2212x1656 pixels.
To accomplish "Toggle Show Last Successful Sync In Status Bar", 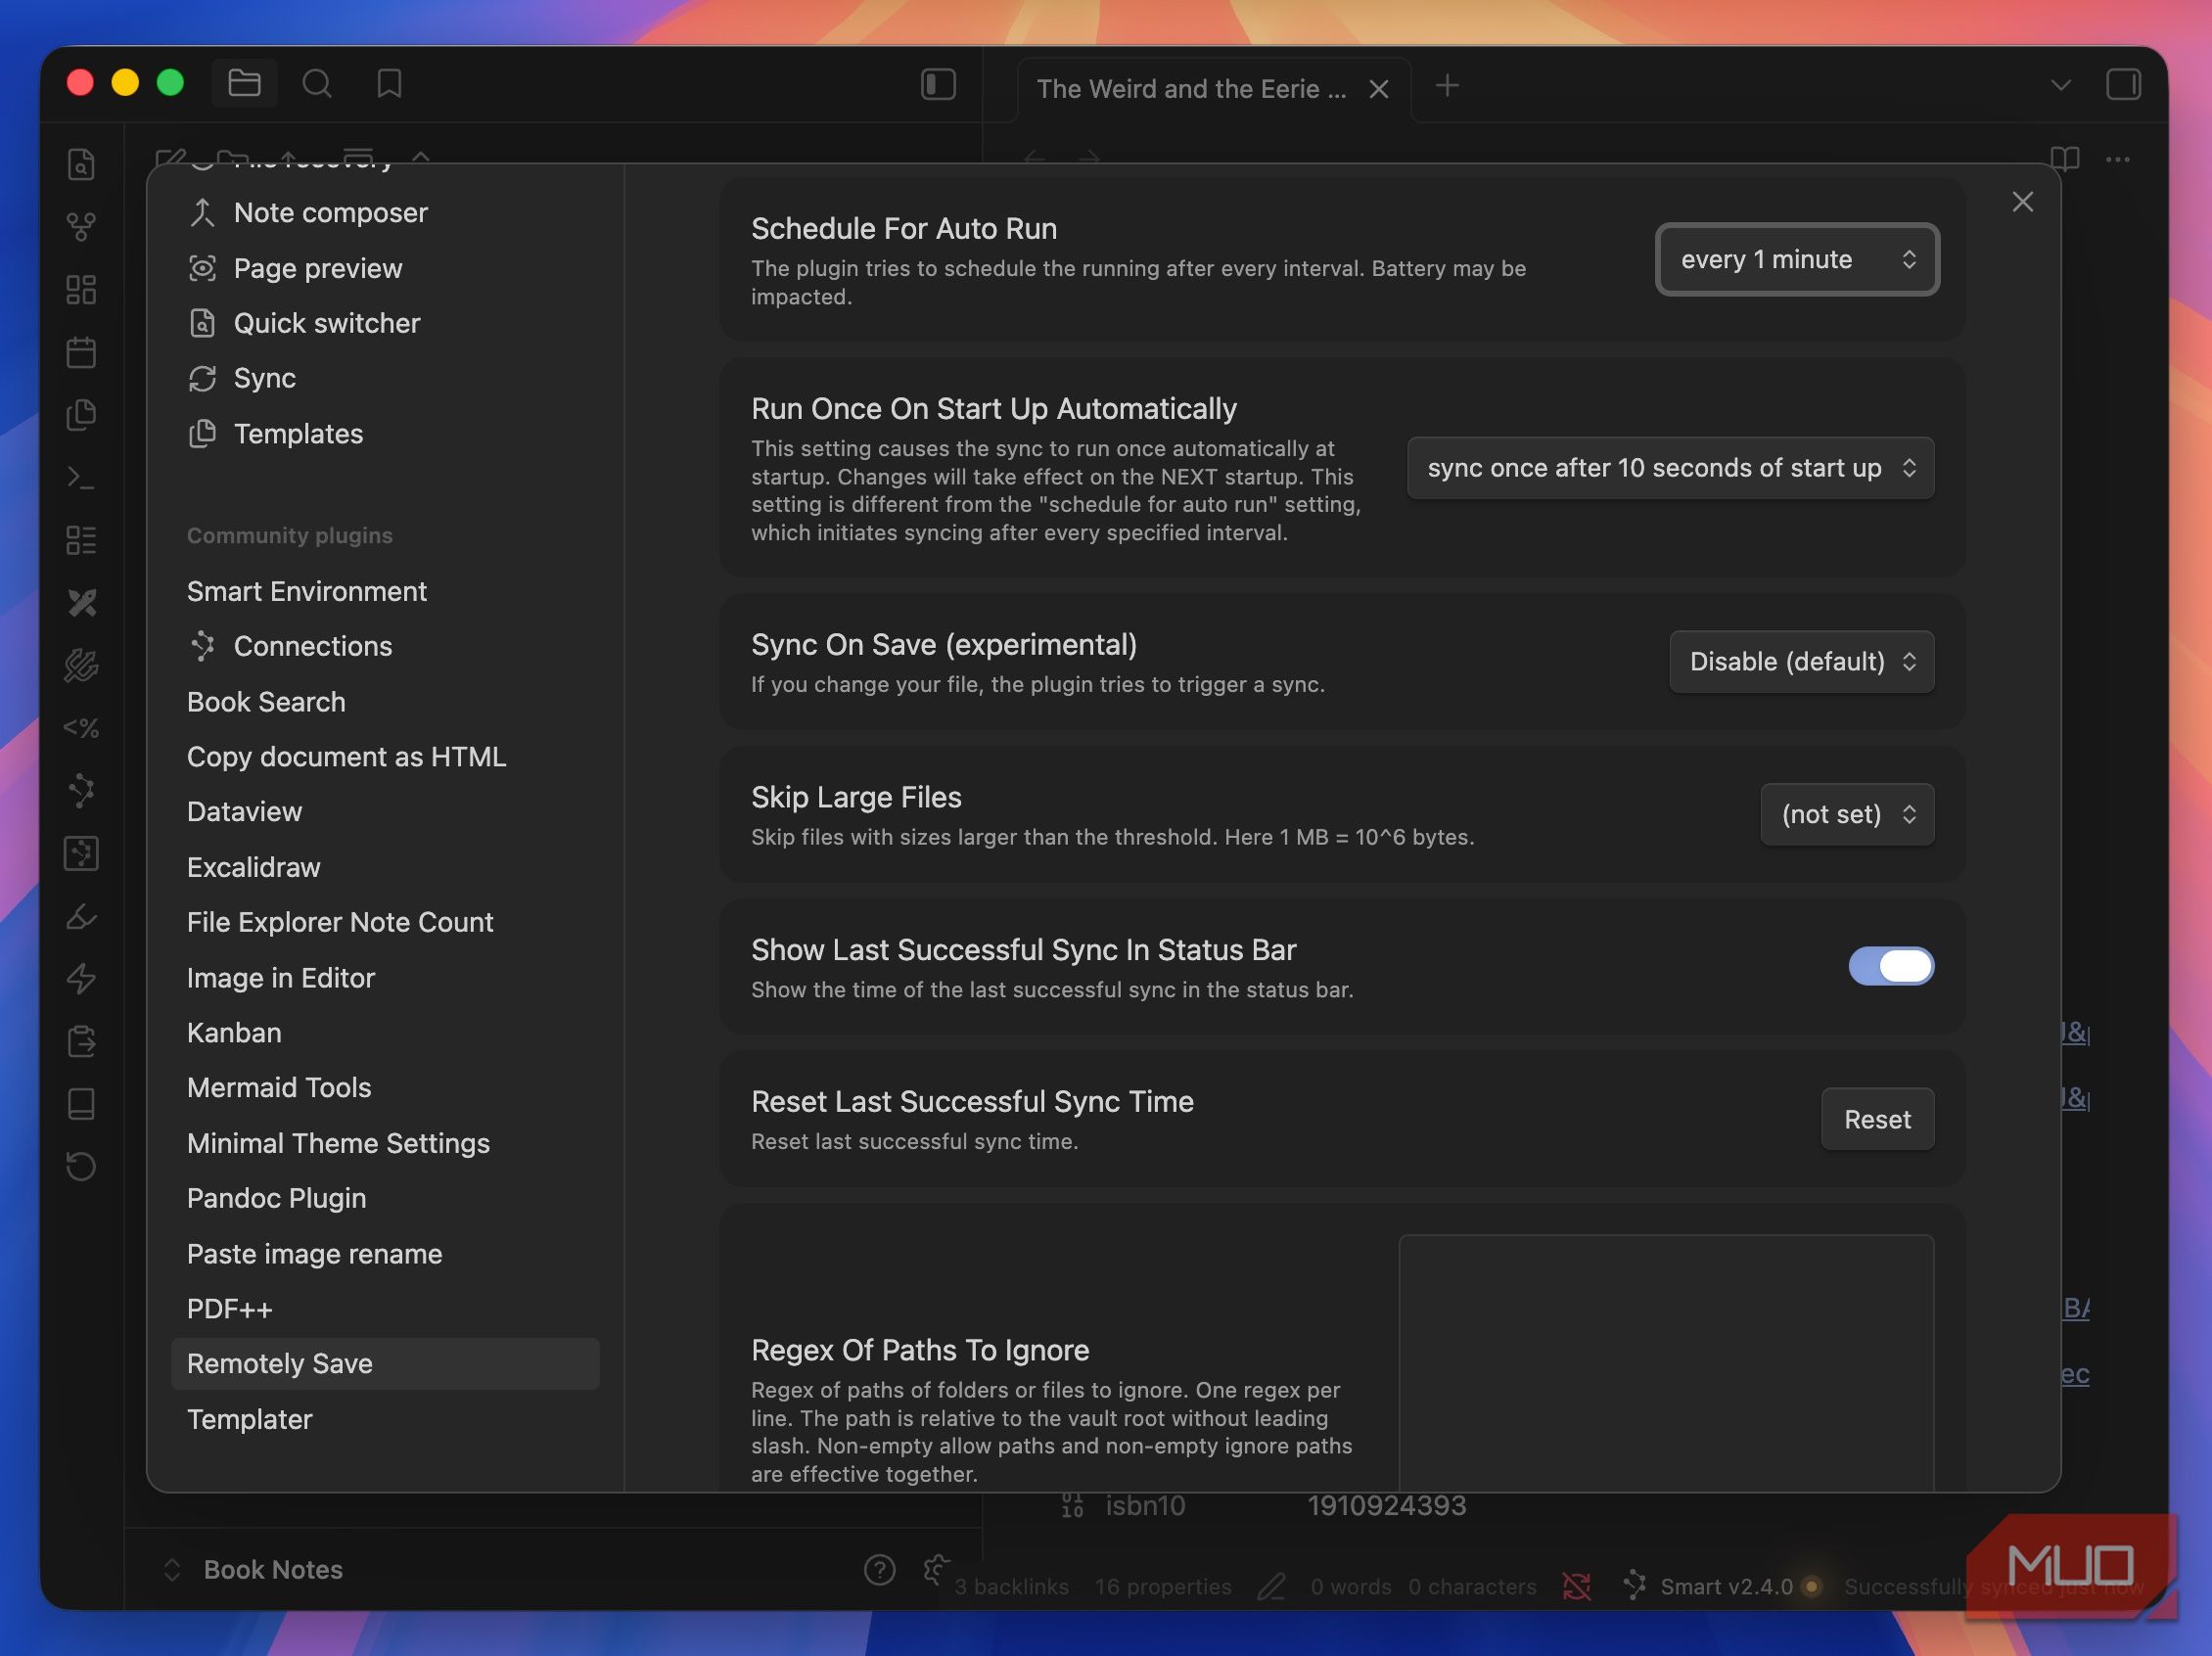I will (x=1891, y=966).
